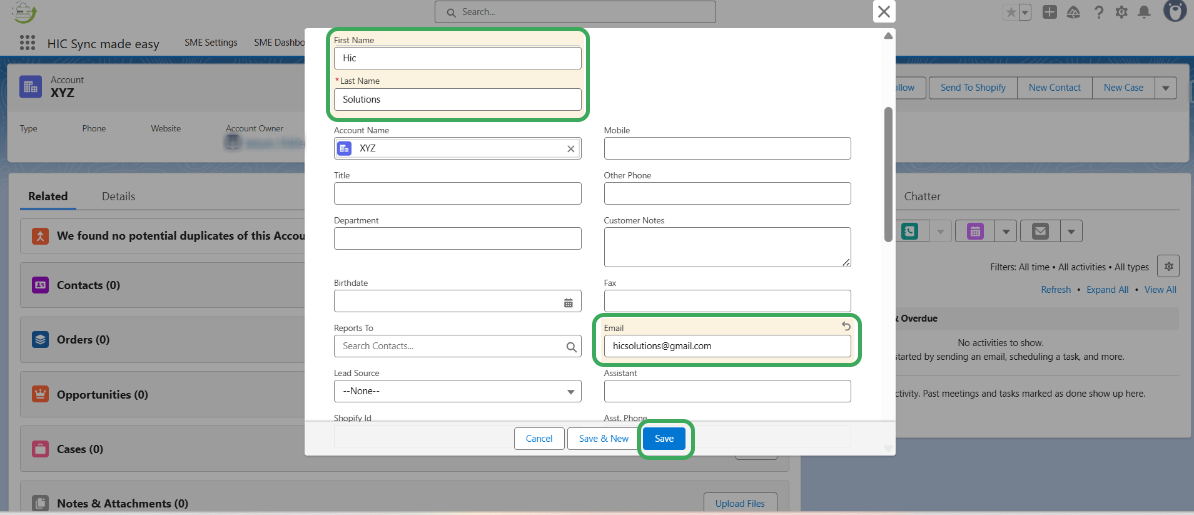Click the dialog's vertical scrollbar thumb
Viewport: 1194px width, 515px height.
click(888, 174)
